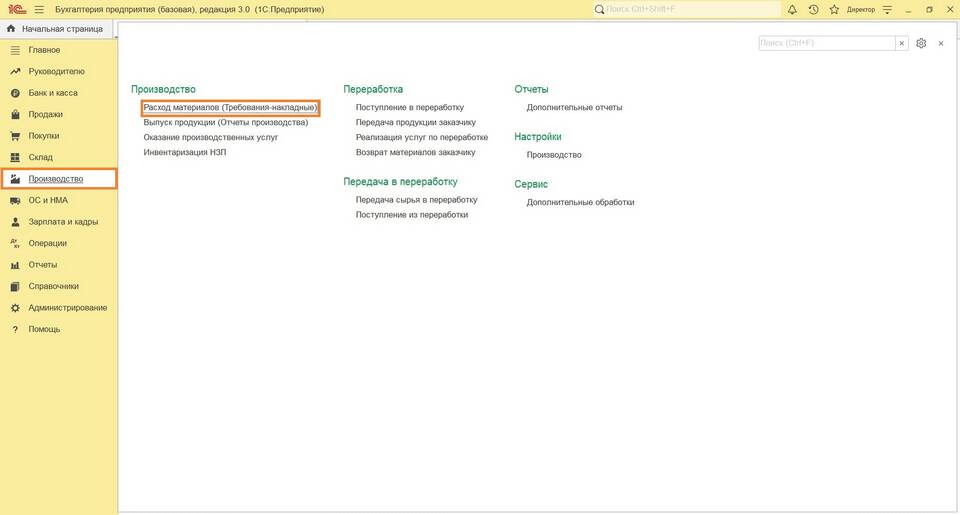960x515 pixels.
Task: Open service settings lines icon in title bar
Action: point(887,10)
